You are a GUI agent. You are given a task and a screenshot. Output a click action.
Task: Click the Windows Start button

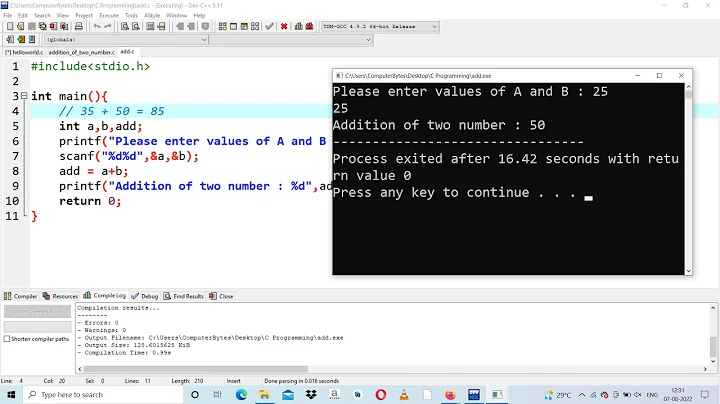[x=11, y=394]
